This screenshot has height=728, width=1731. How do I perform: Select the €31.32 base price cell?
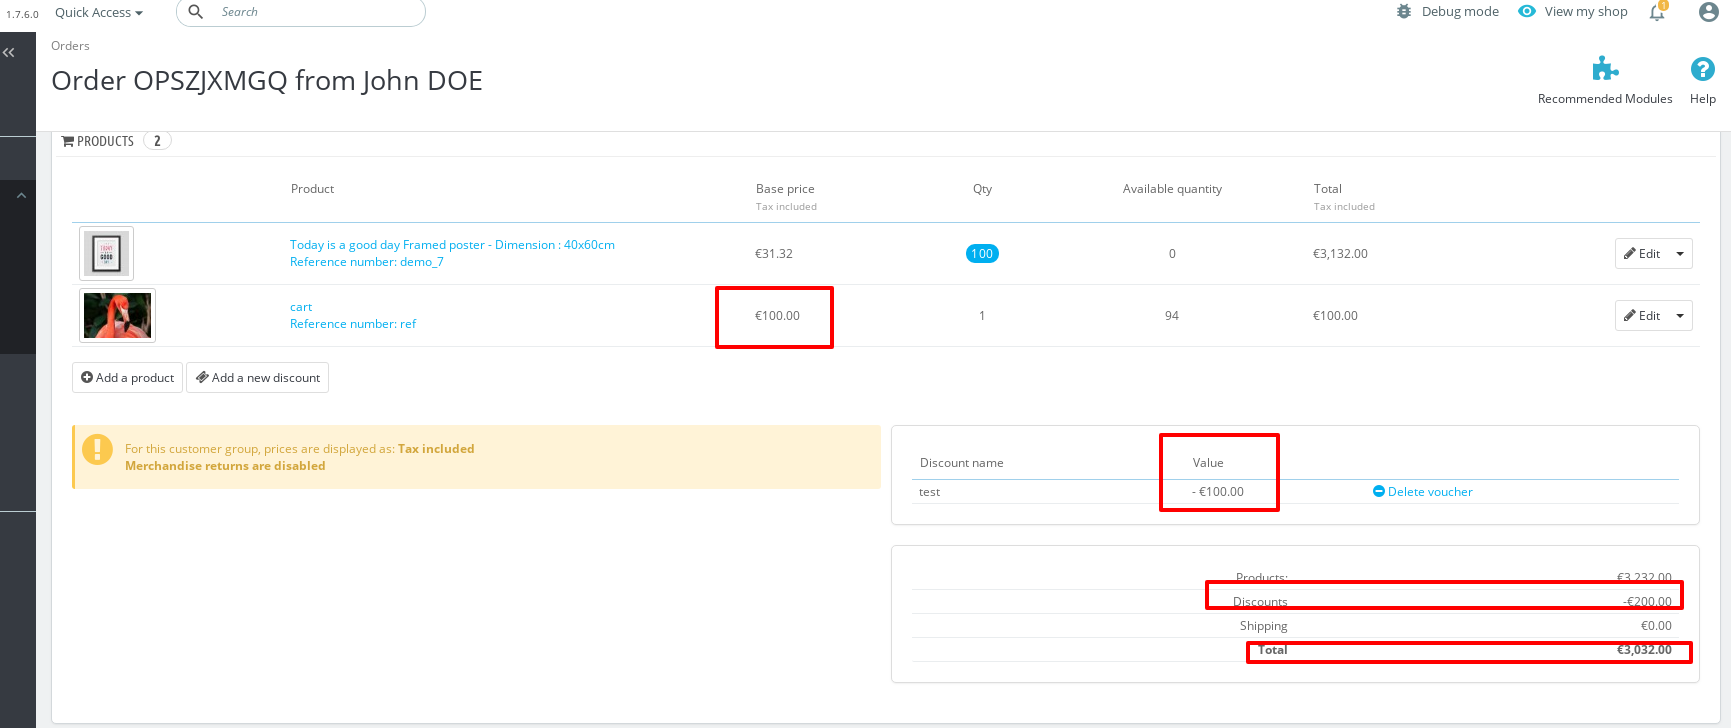[x=773, y=254]
